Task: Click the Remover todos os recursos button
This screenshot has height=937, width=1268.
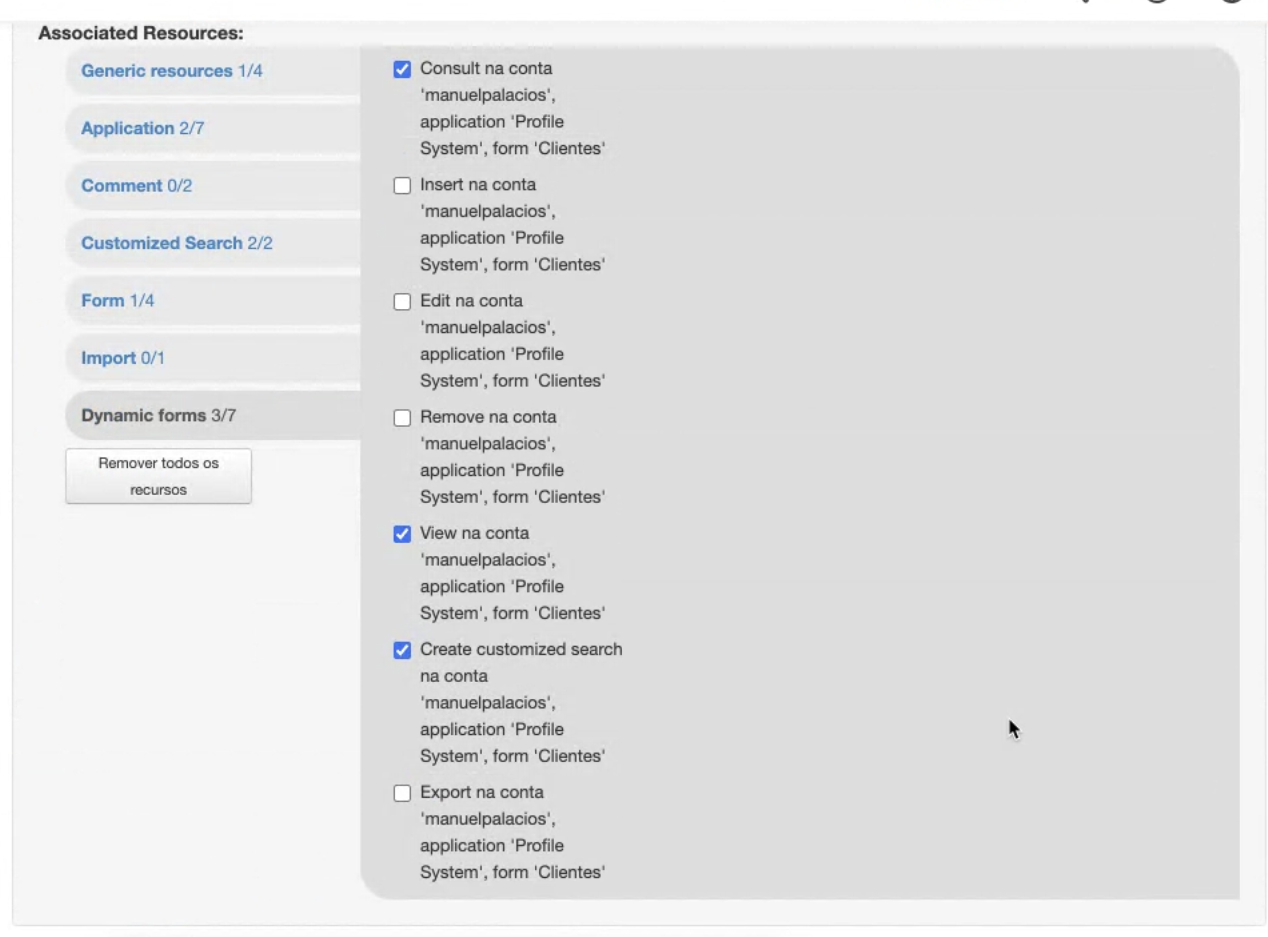Action: [158, 476]
